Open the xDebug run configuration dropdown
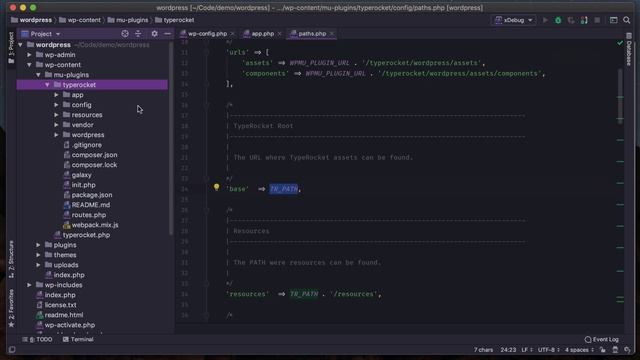Image resolution: width=640 pixels, height=360 pixels. [x=513, y=20]
